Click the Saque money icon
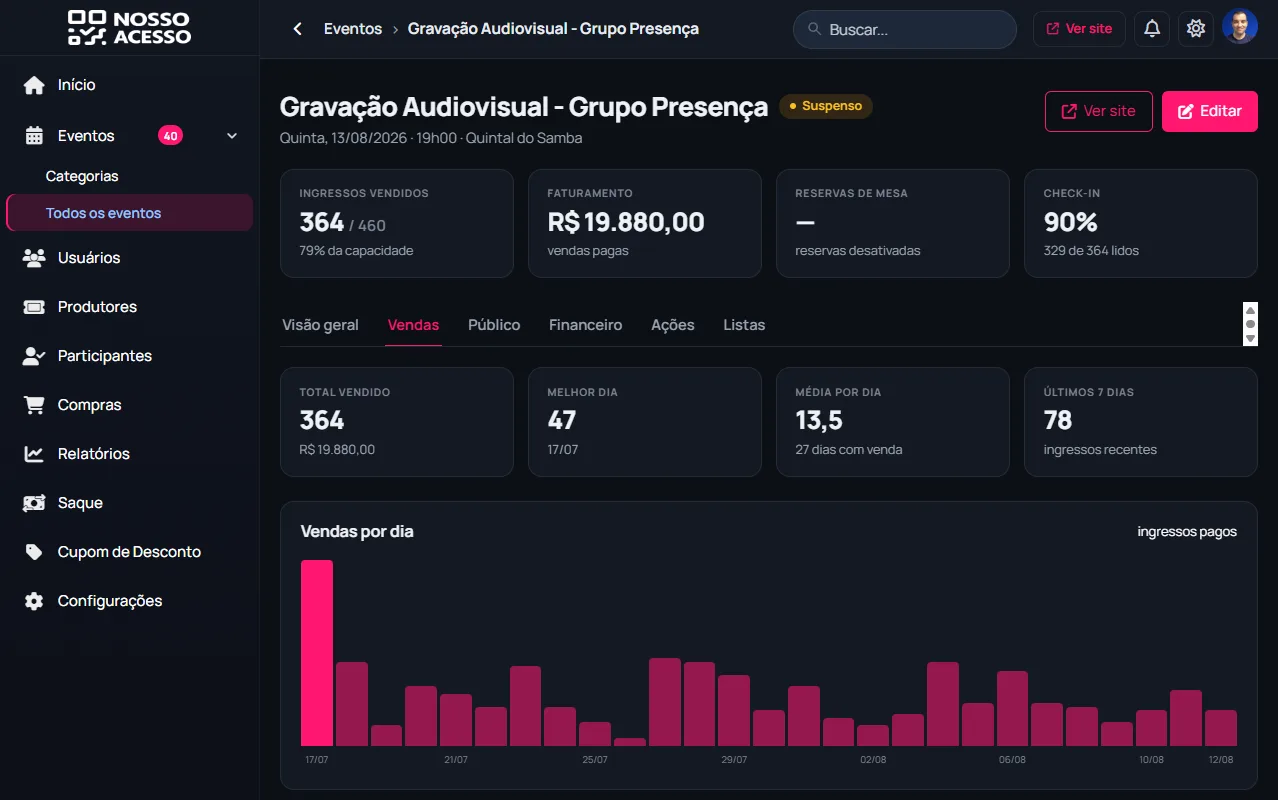Viewport: 1278px width, 800px height. tap(34, 503)
